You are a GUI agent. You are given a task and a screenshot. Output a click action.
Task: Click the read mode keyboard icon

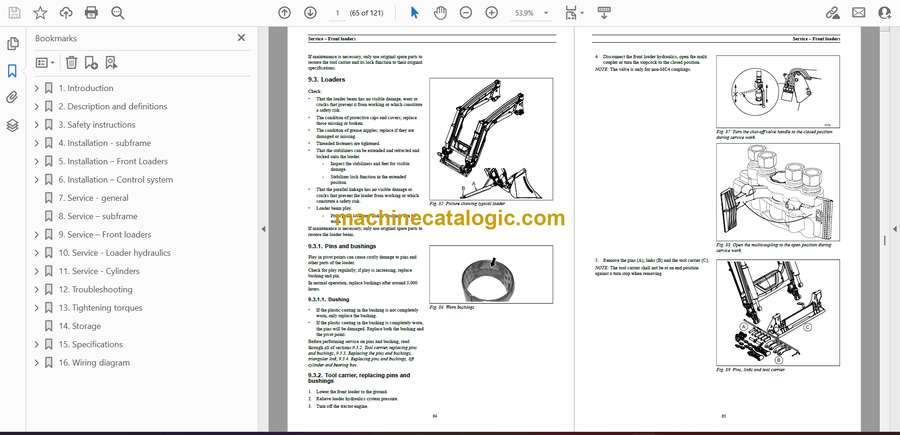point(603,13)
